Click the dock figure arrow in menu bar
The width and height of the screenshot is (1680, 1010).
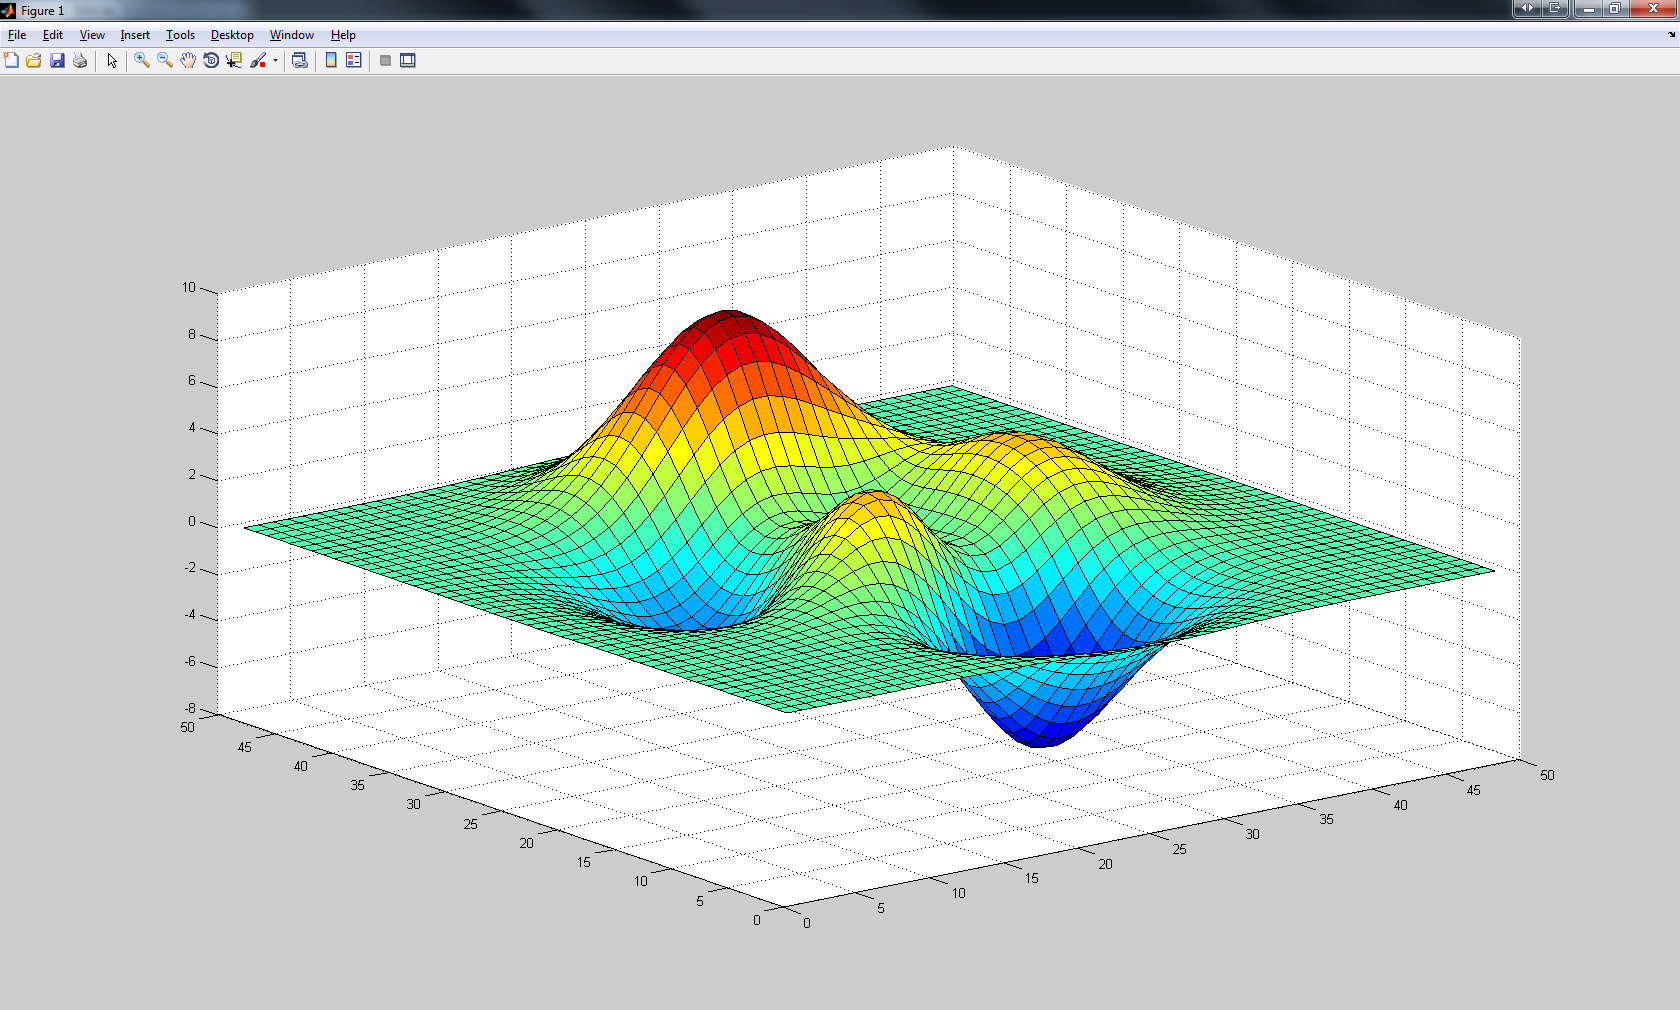point(1671,35)
